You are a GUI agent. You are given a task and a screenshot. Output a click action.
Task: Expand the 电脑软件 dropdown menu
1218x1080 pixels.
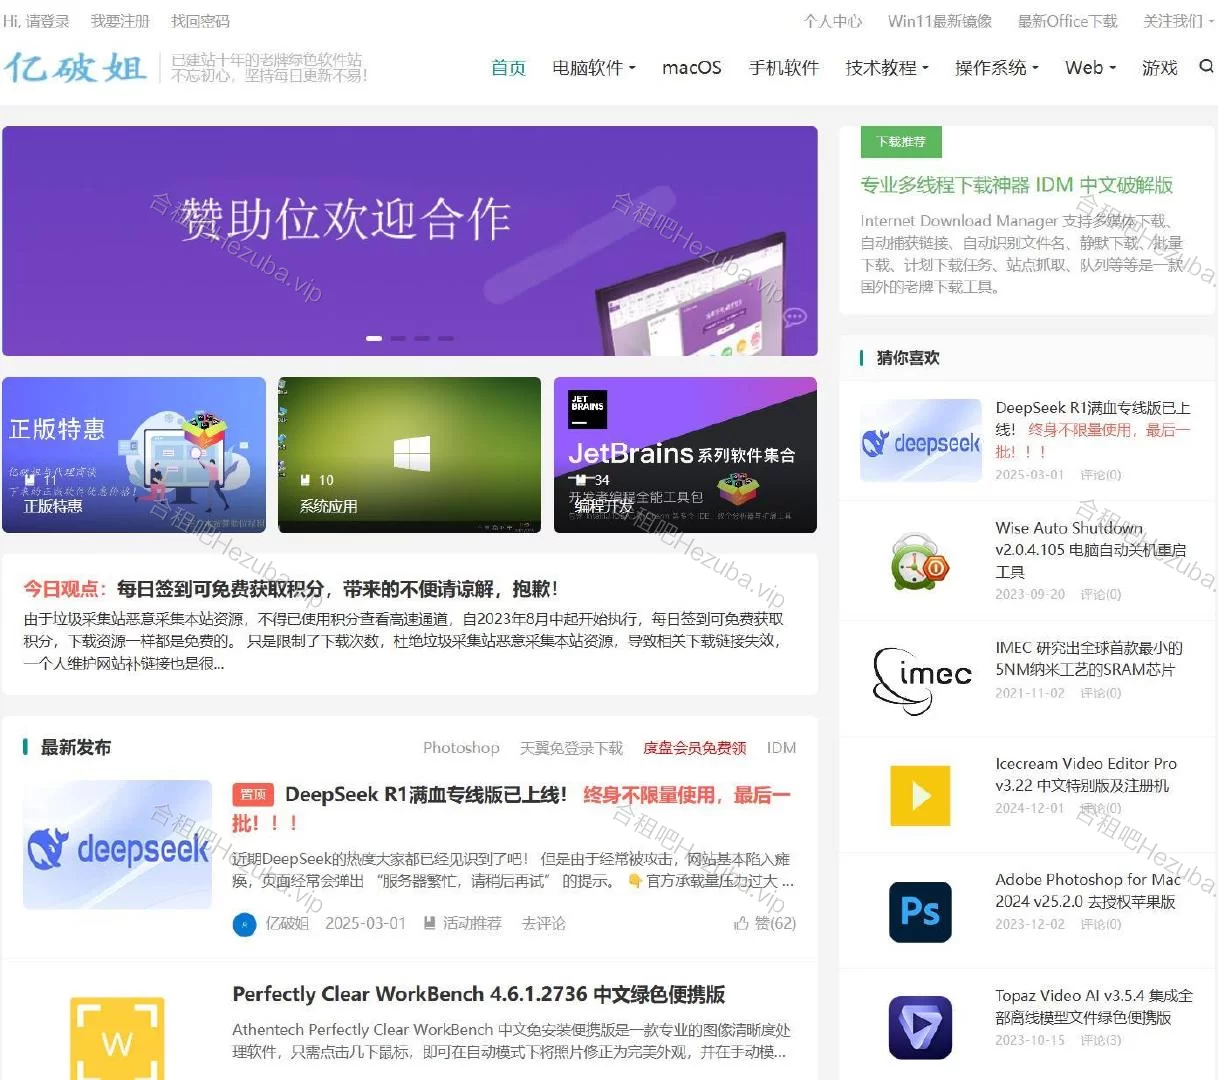[593, 68]
